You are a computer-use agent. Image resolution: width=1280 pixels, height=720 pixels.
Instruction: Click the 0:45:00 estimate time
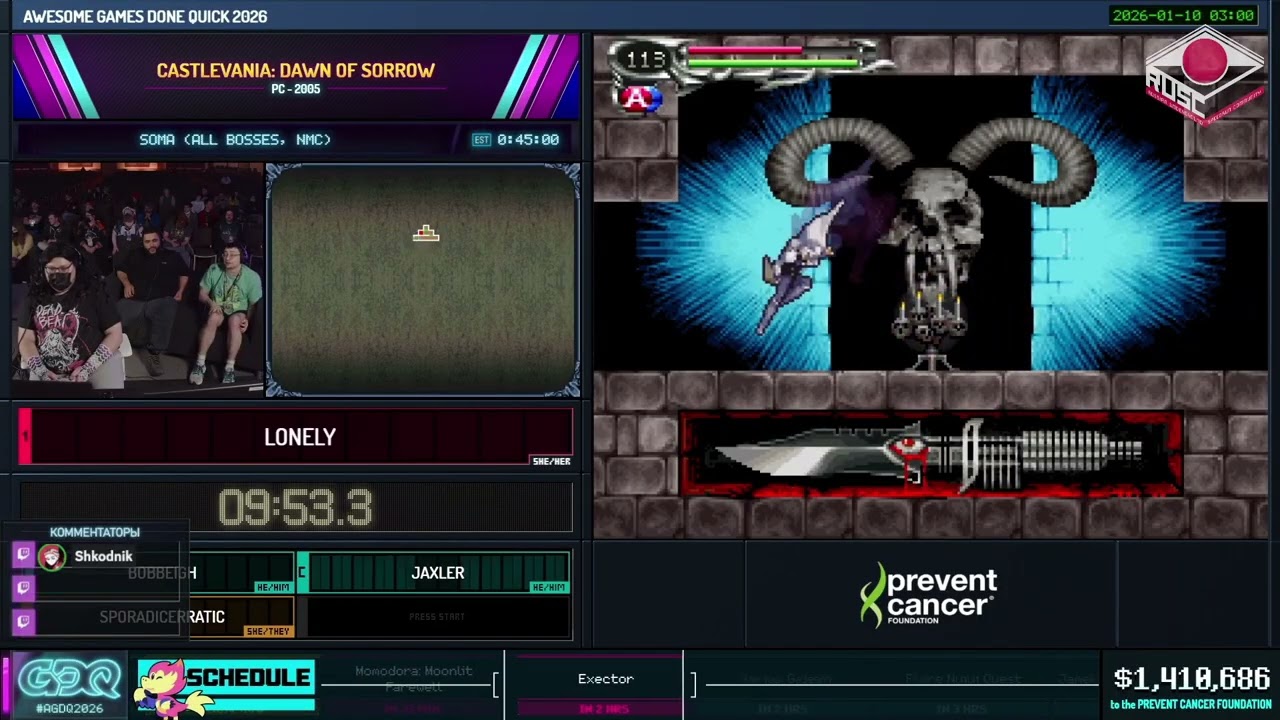[528, 140]
